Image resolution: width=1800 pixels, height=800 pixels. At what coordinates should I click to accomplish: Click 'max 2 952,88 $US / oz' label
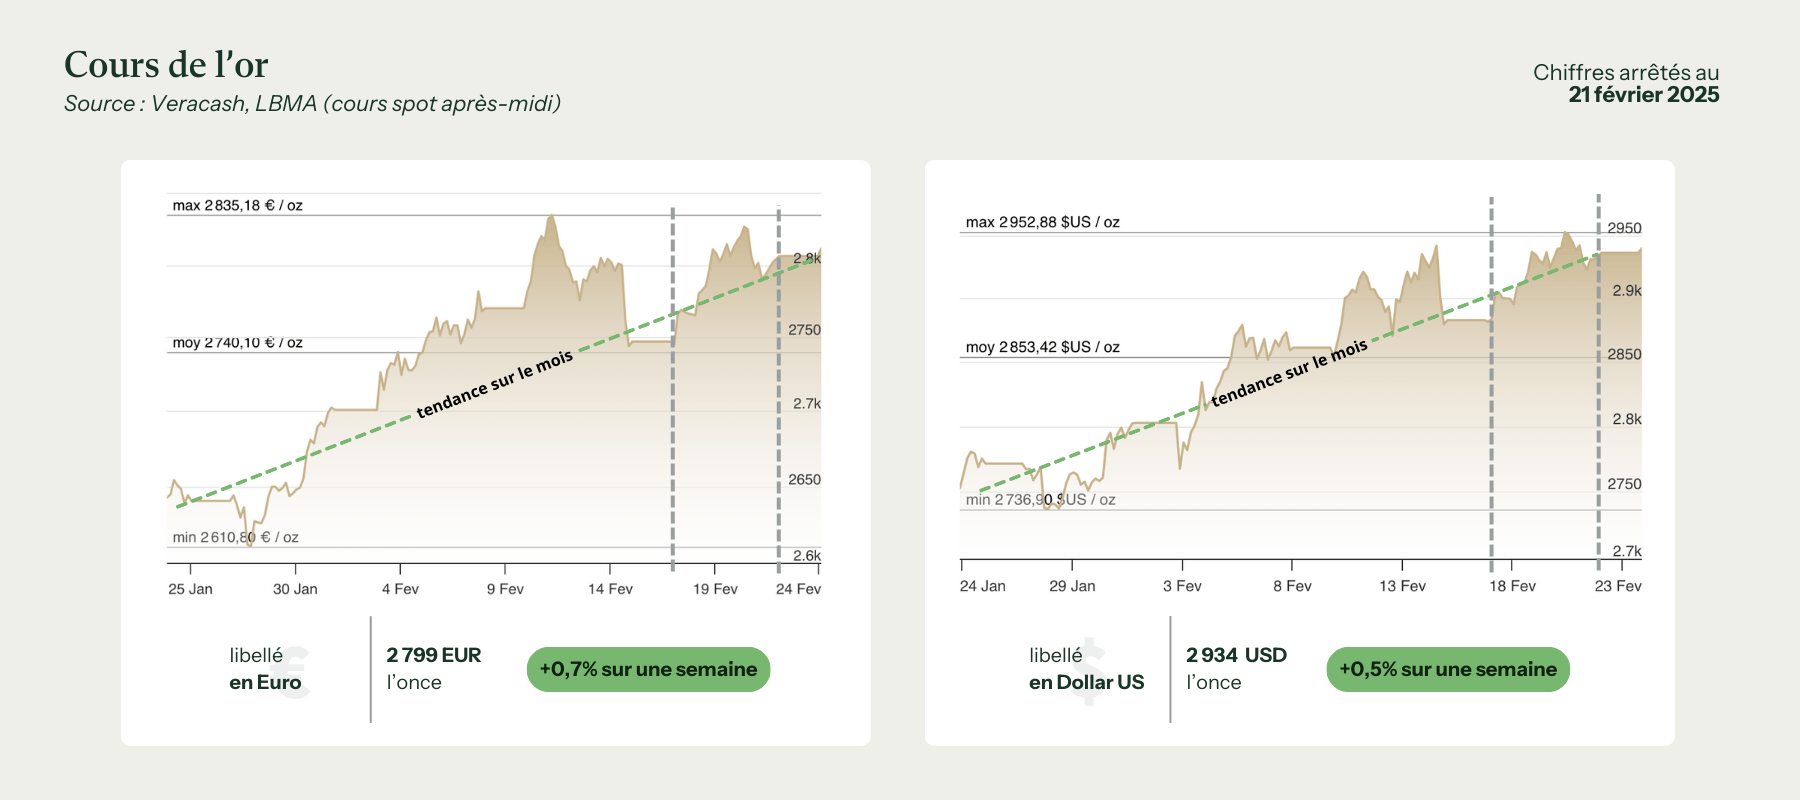[1043, 222]
